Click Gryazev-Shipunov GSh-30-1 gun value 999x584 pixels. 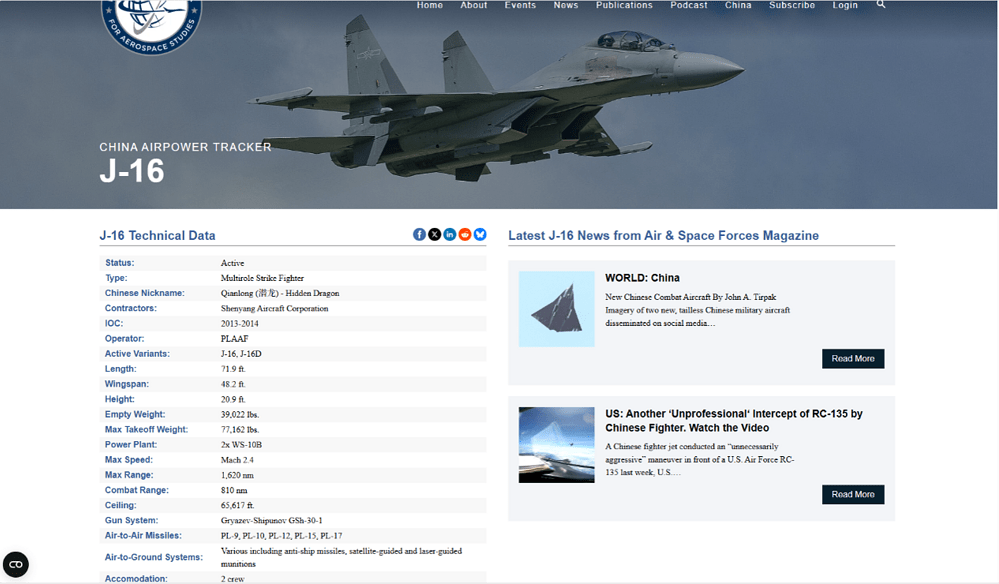271,520
